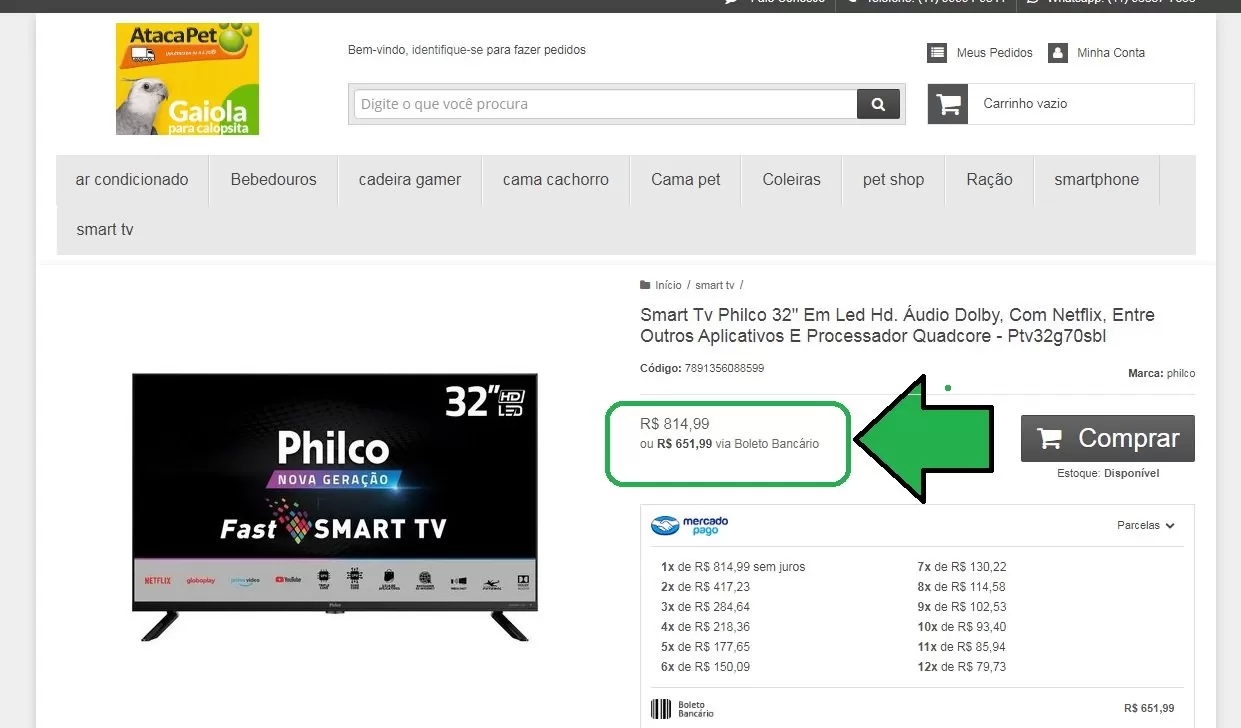
Task: Select the 3x de R$ 284,64 installment
Action: pyautogui.click(x=705, y=607)
